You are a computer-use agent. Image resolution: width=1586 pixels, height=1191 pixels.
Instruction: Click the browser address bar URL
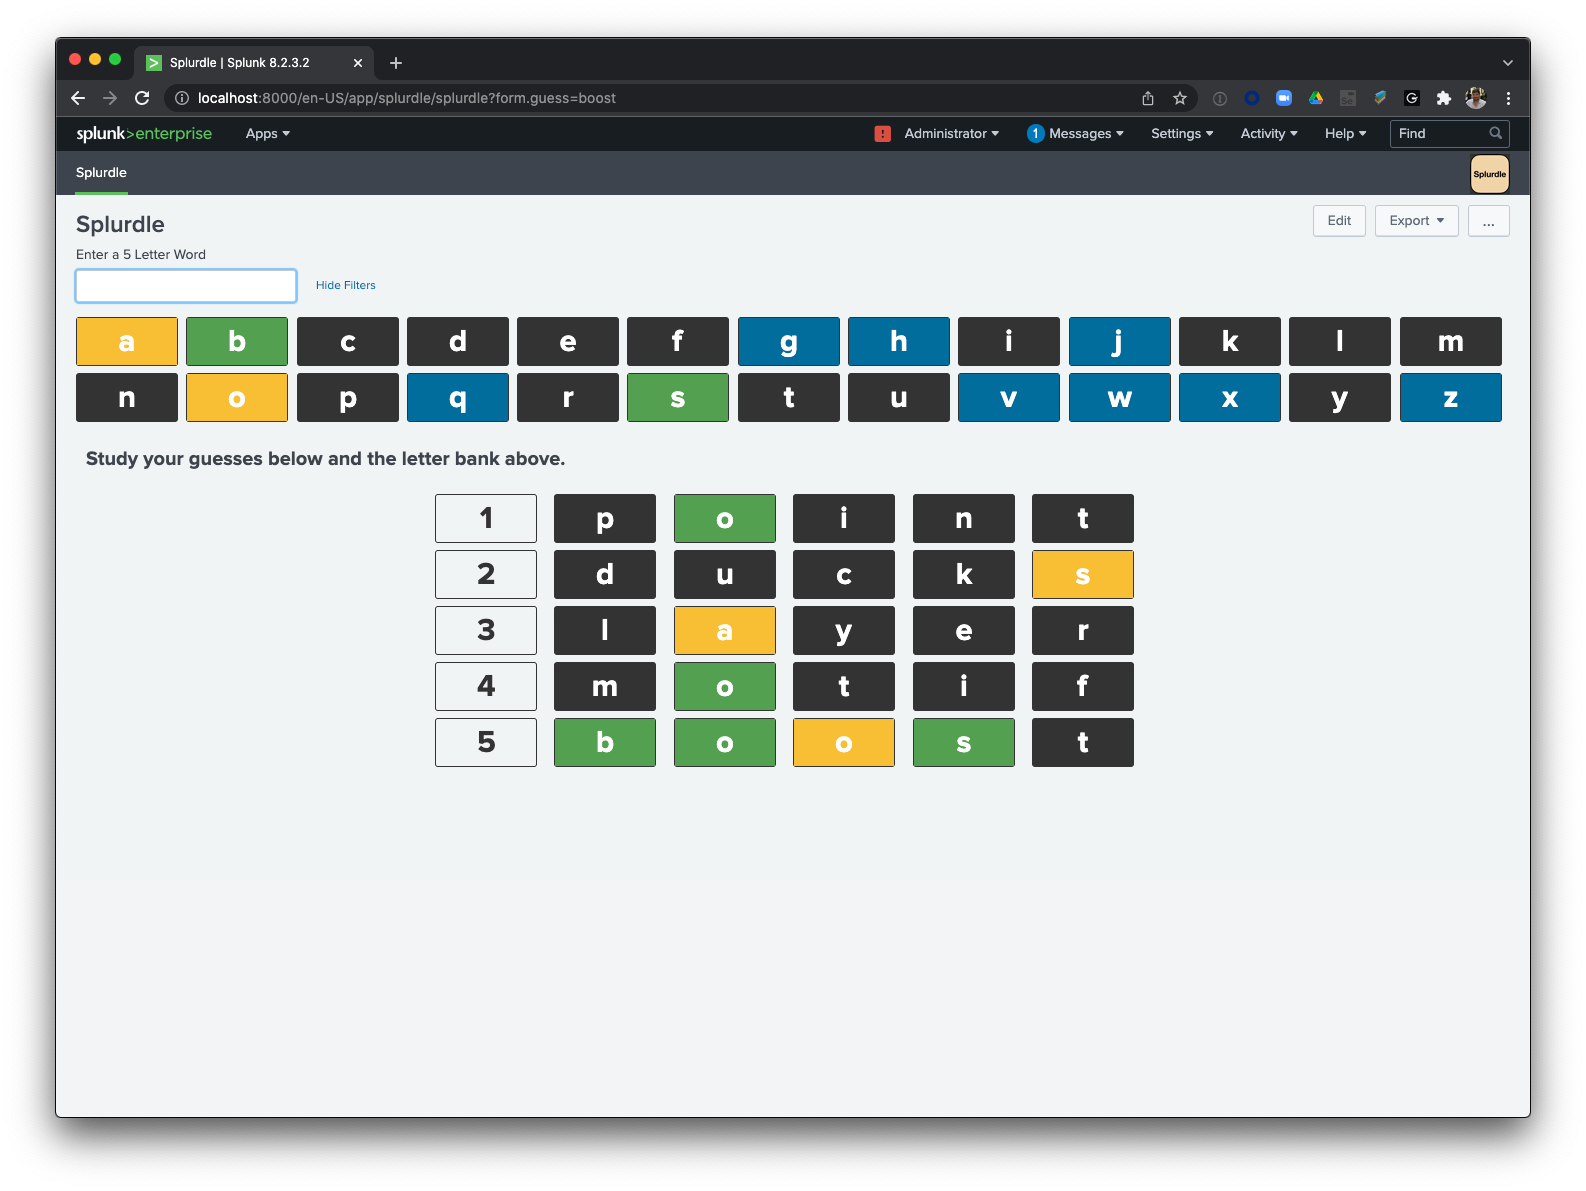point(407,98)
